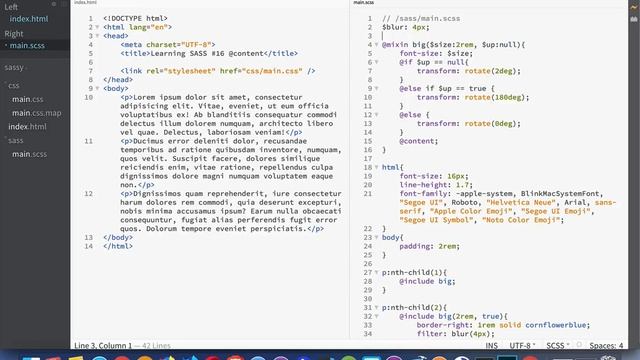
Task: Fold the @if $up == null block
Action: click(x=376, y=62)
